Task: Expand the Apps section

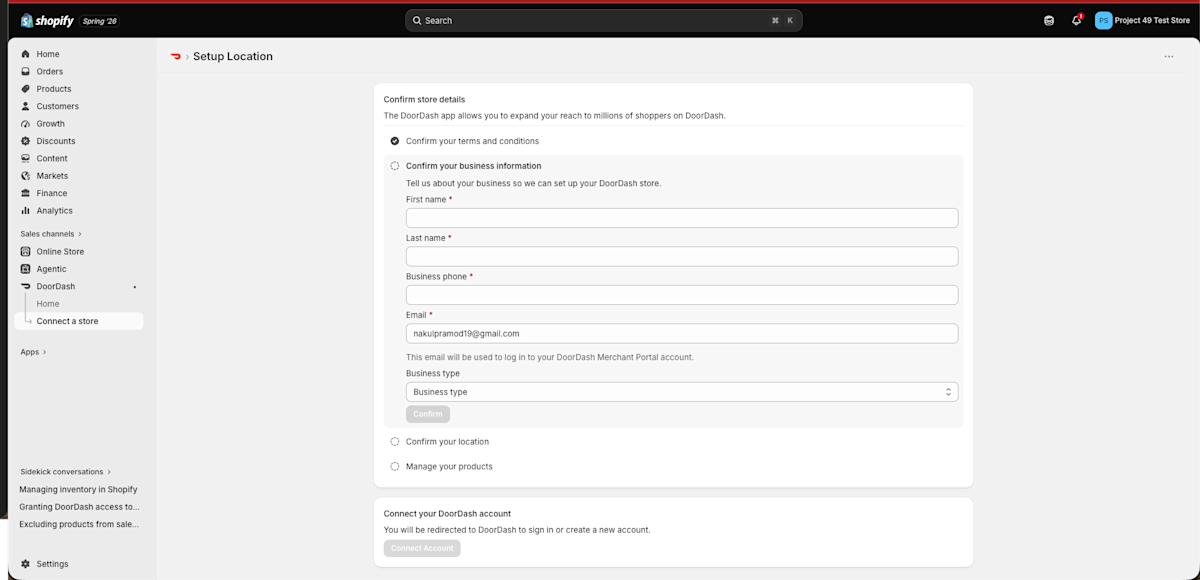Action: 33,352
